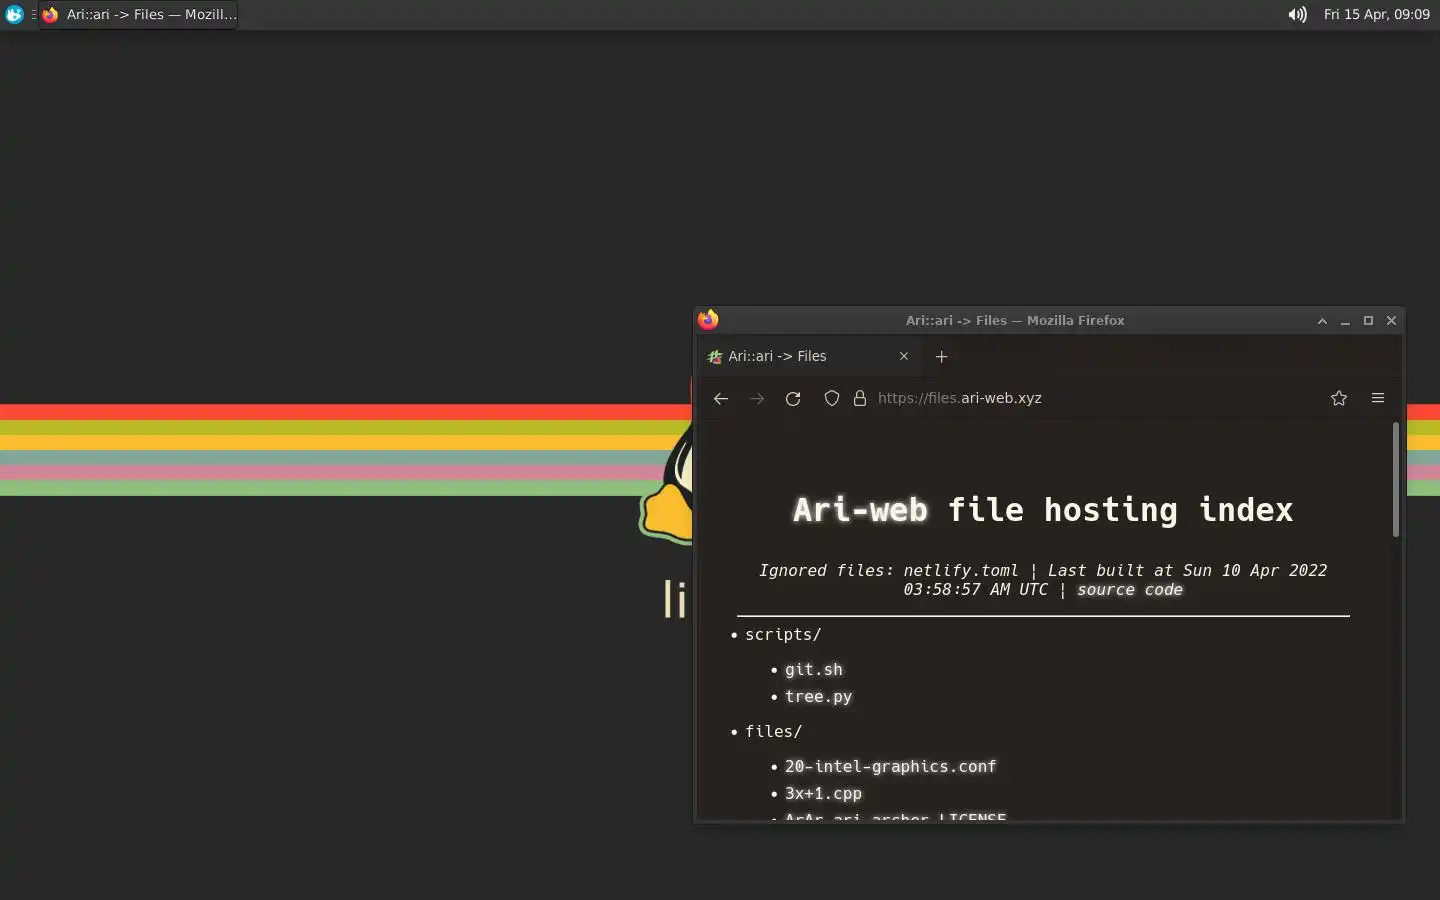Close the Firefox window
The width and height of the screenshot is (1440, 900).
point(1391,321)
